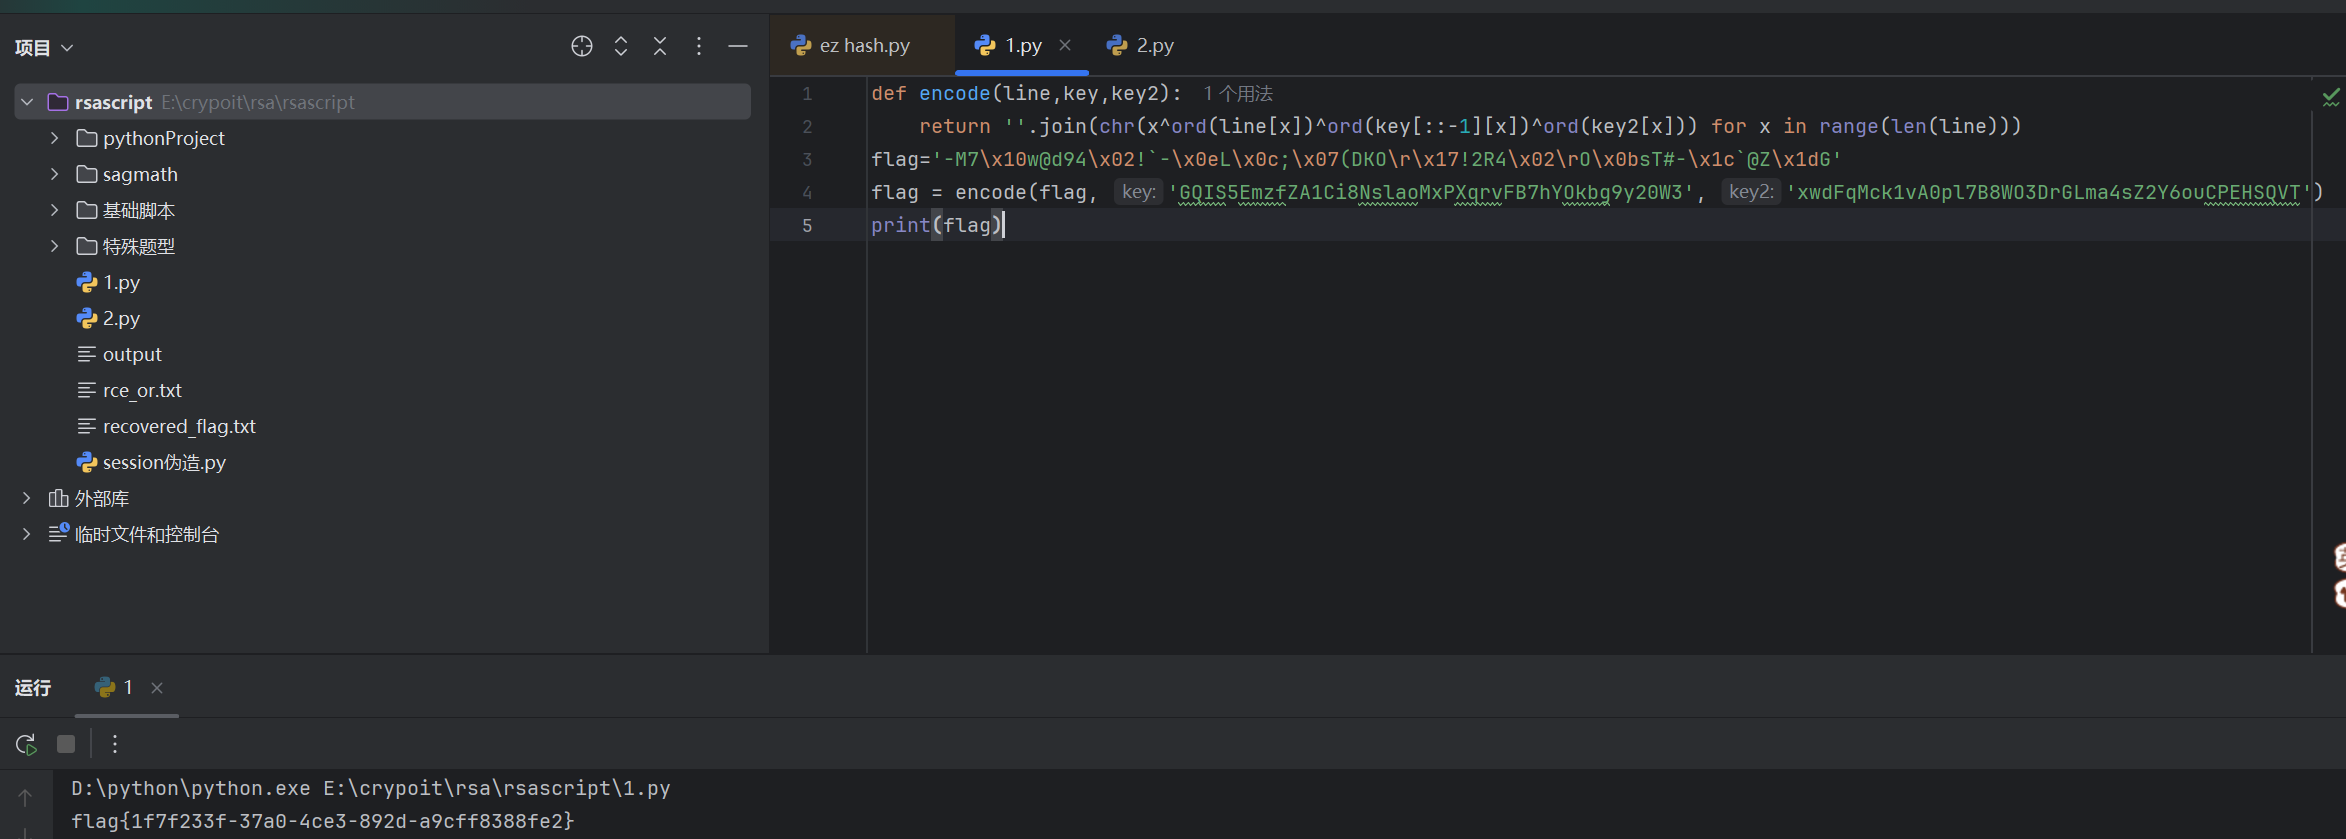
Task: Open the output file in tree
Action: [x=132, y=354]
